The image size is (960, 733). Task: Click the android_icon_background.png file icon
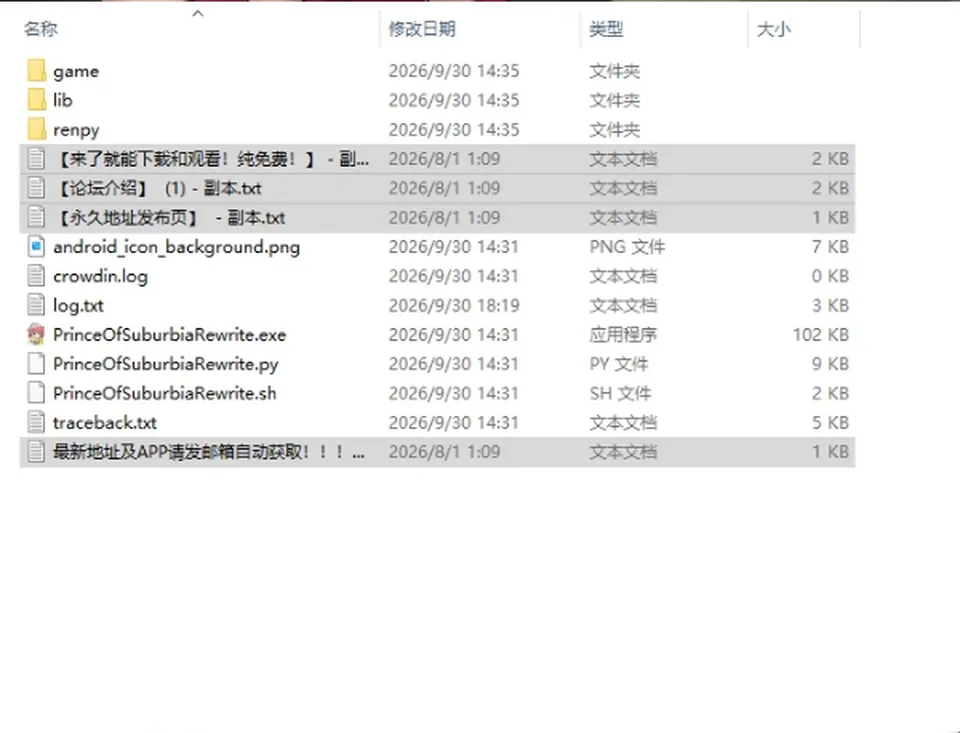[36, 247]
